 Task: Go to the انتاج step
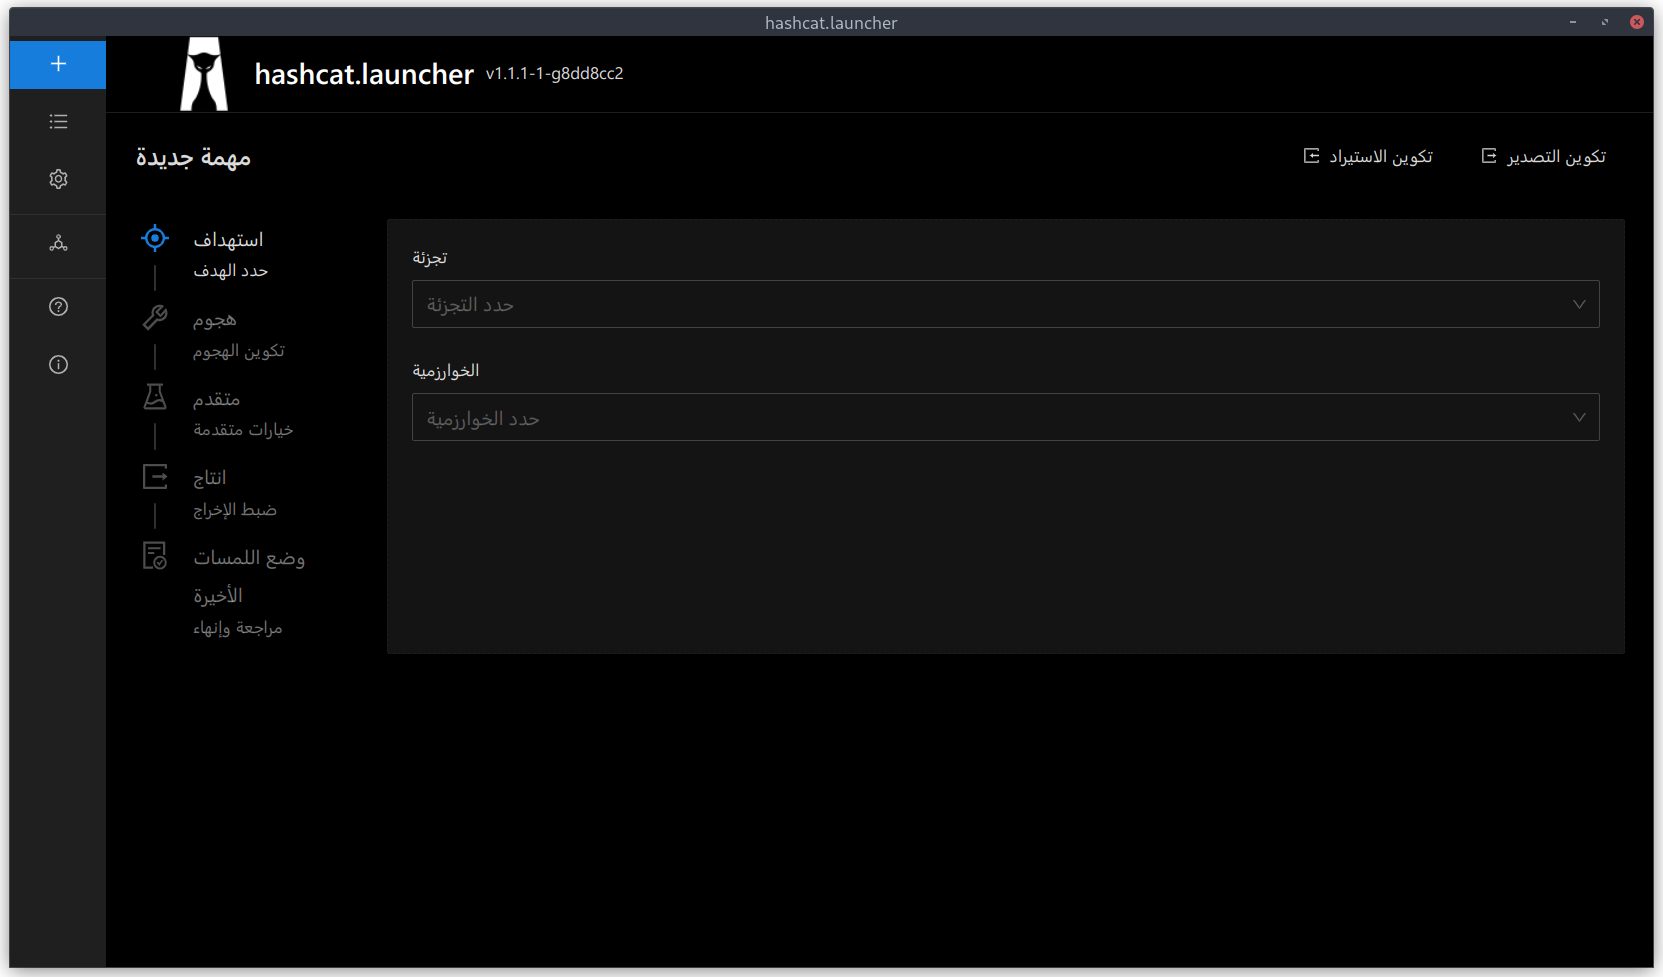coord(210,478)
